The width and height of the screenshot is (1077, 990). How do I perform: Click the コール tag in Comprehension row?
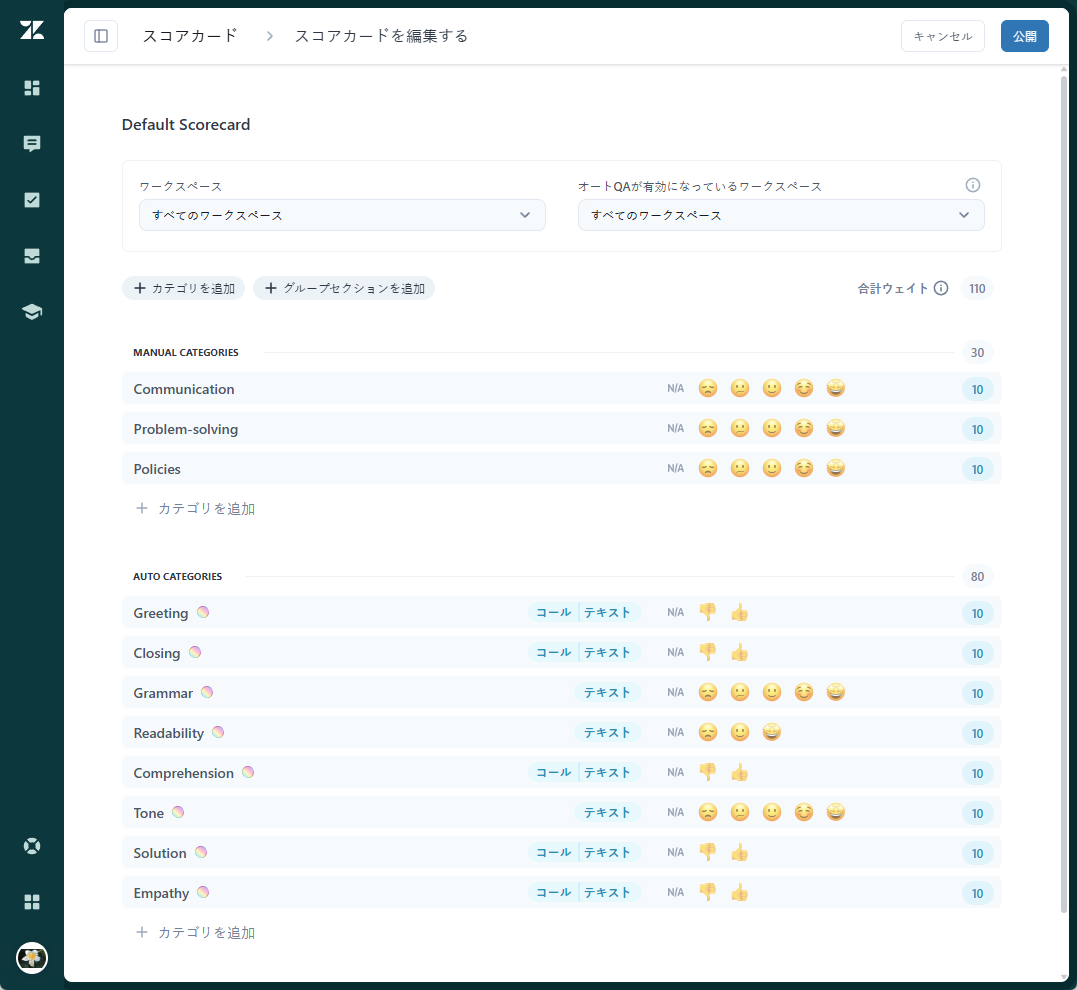(554, 772)
